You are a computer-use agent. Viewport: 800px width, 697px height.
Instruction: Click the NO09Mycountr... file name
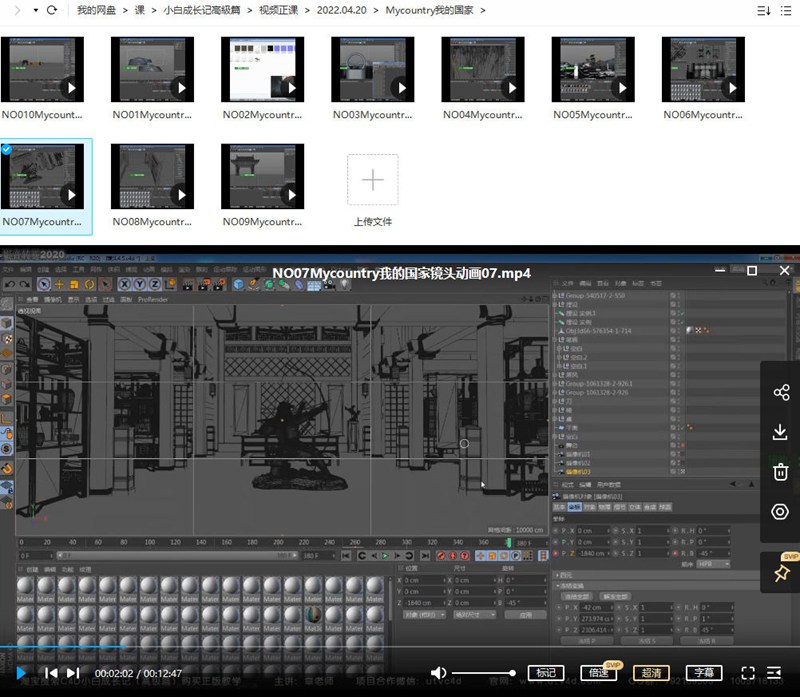[x=262, y=222]
